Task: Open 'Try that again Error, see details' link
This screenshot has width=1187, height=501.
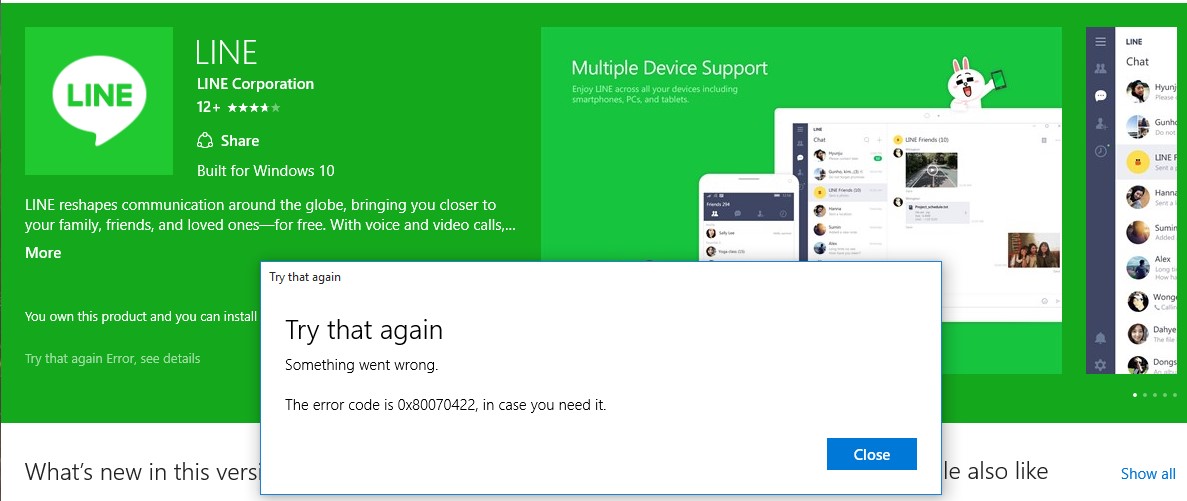Action: click(113, 358)
